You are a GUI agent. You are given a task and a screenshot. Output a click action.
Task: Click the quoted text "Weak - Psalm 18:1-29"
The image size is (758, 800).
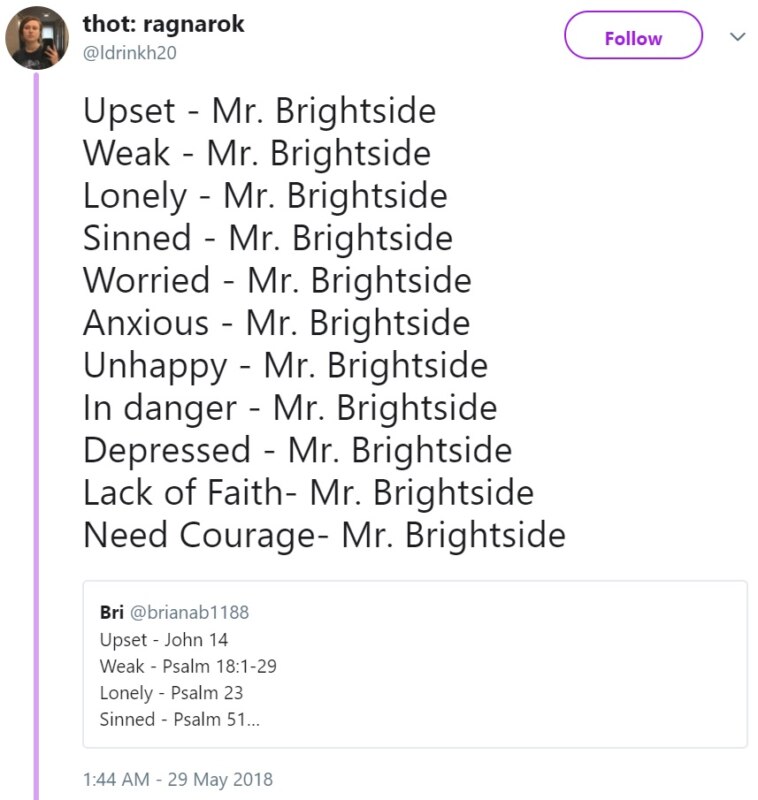click(x=188, y=666)
